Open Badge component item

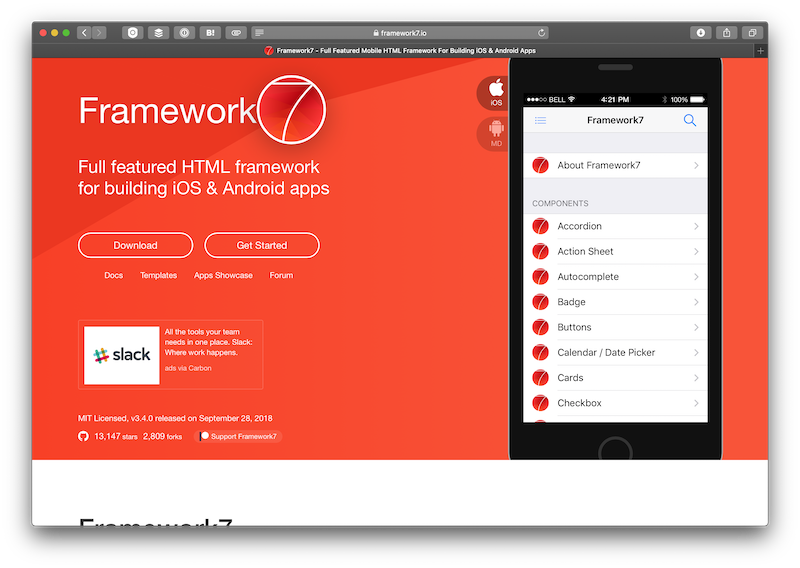pyautogui.click(x=615, y=302)
